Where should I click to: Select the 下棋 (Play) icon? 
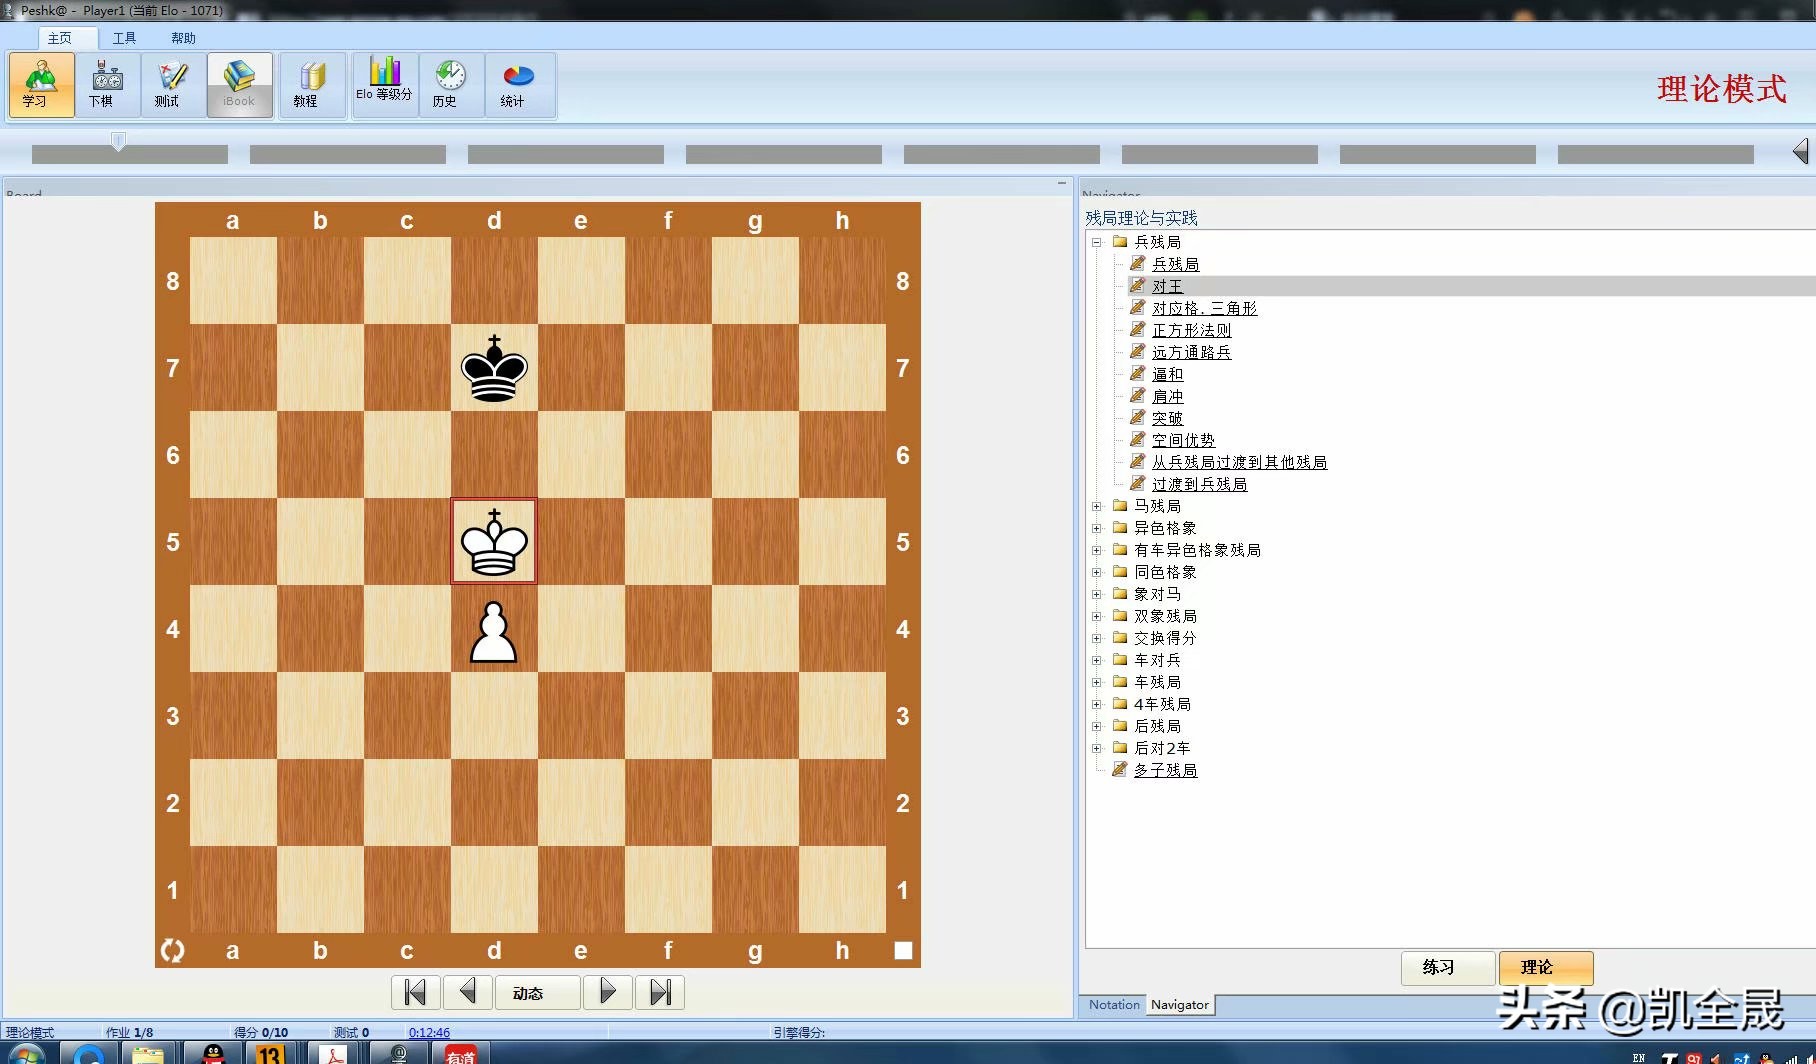pos(107,84)
